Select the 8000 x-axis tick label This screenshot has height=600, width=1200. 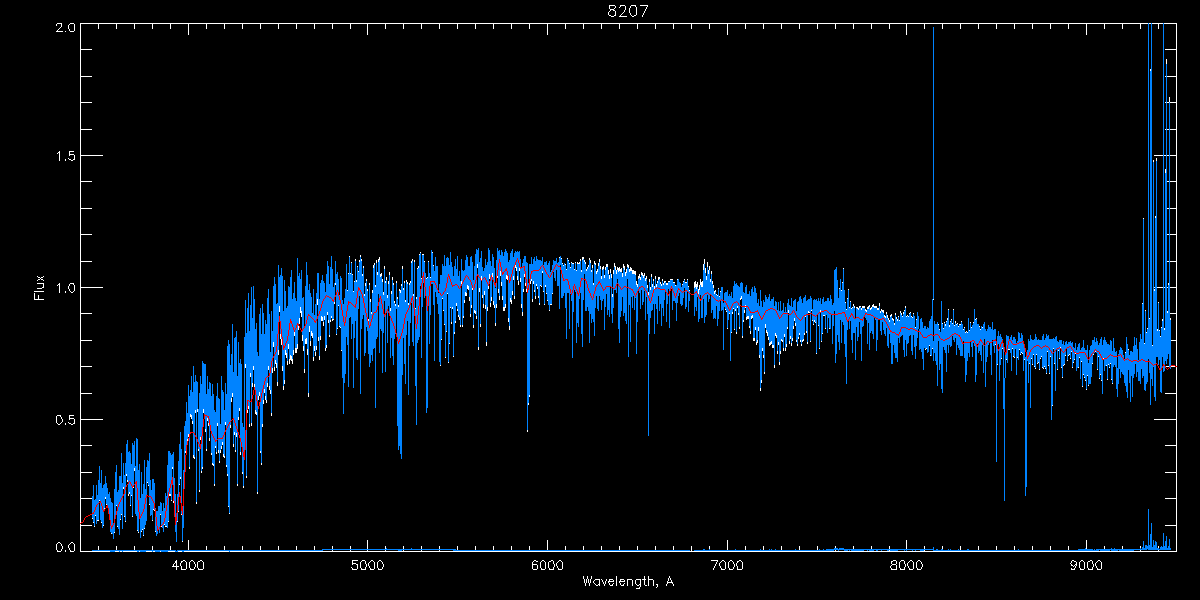coord(906,565)
